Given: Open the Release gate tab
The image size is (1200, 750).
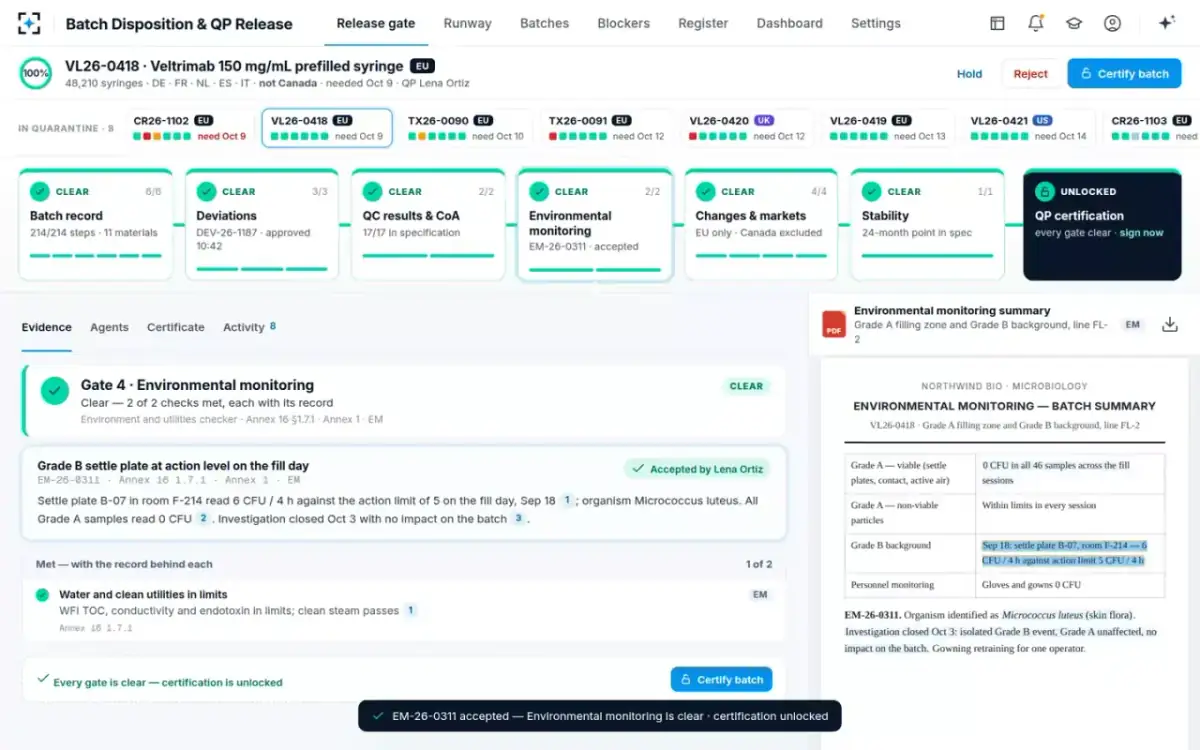Looking at the screenshot, I should [x=376, y=23].
